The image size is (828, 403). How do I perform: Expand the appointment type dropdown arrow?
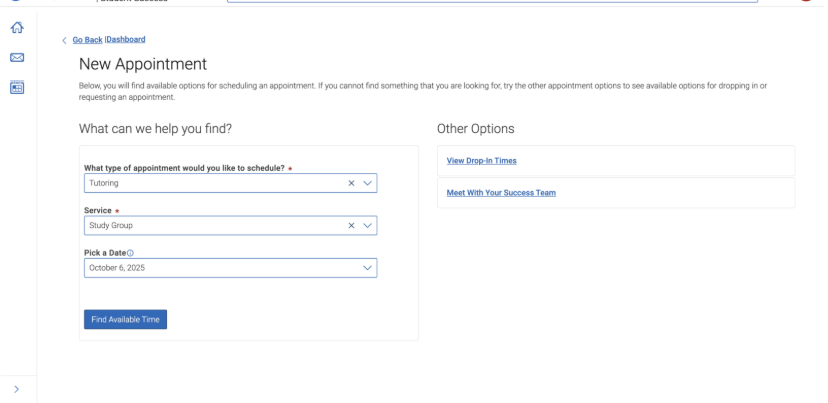pyautogui.click(x=368, y=183)
